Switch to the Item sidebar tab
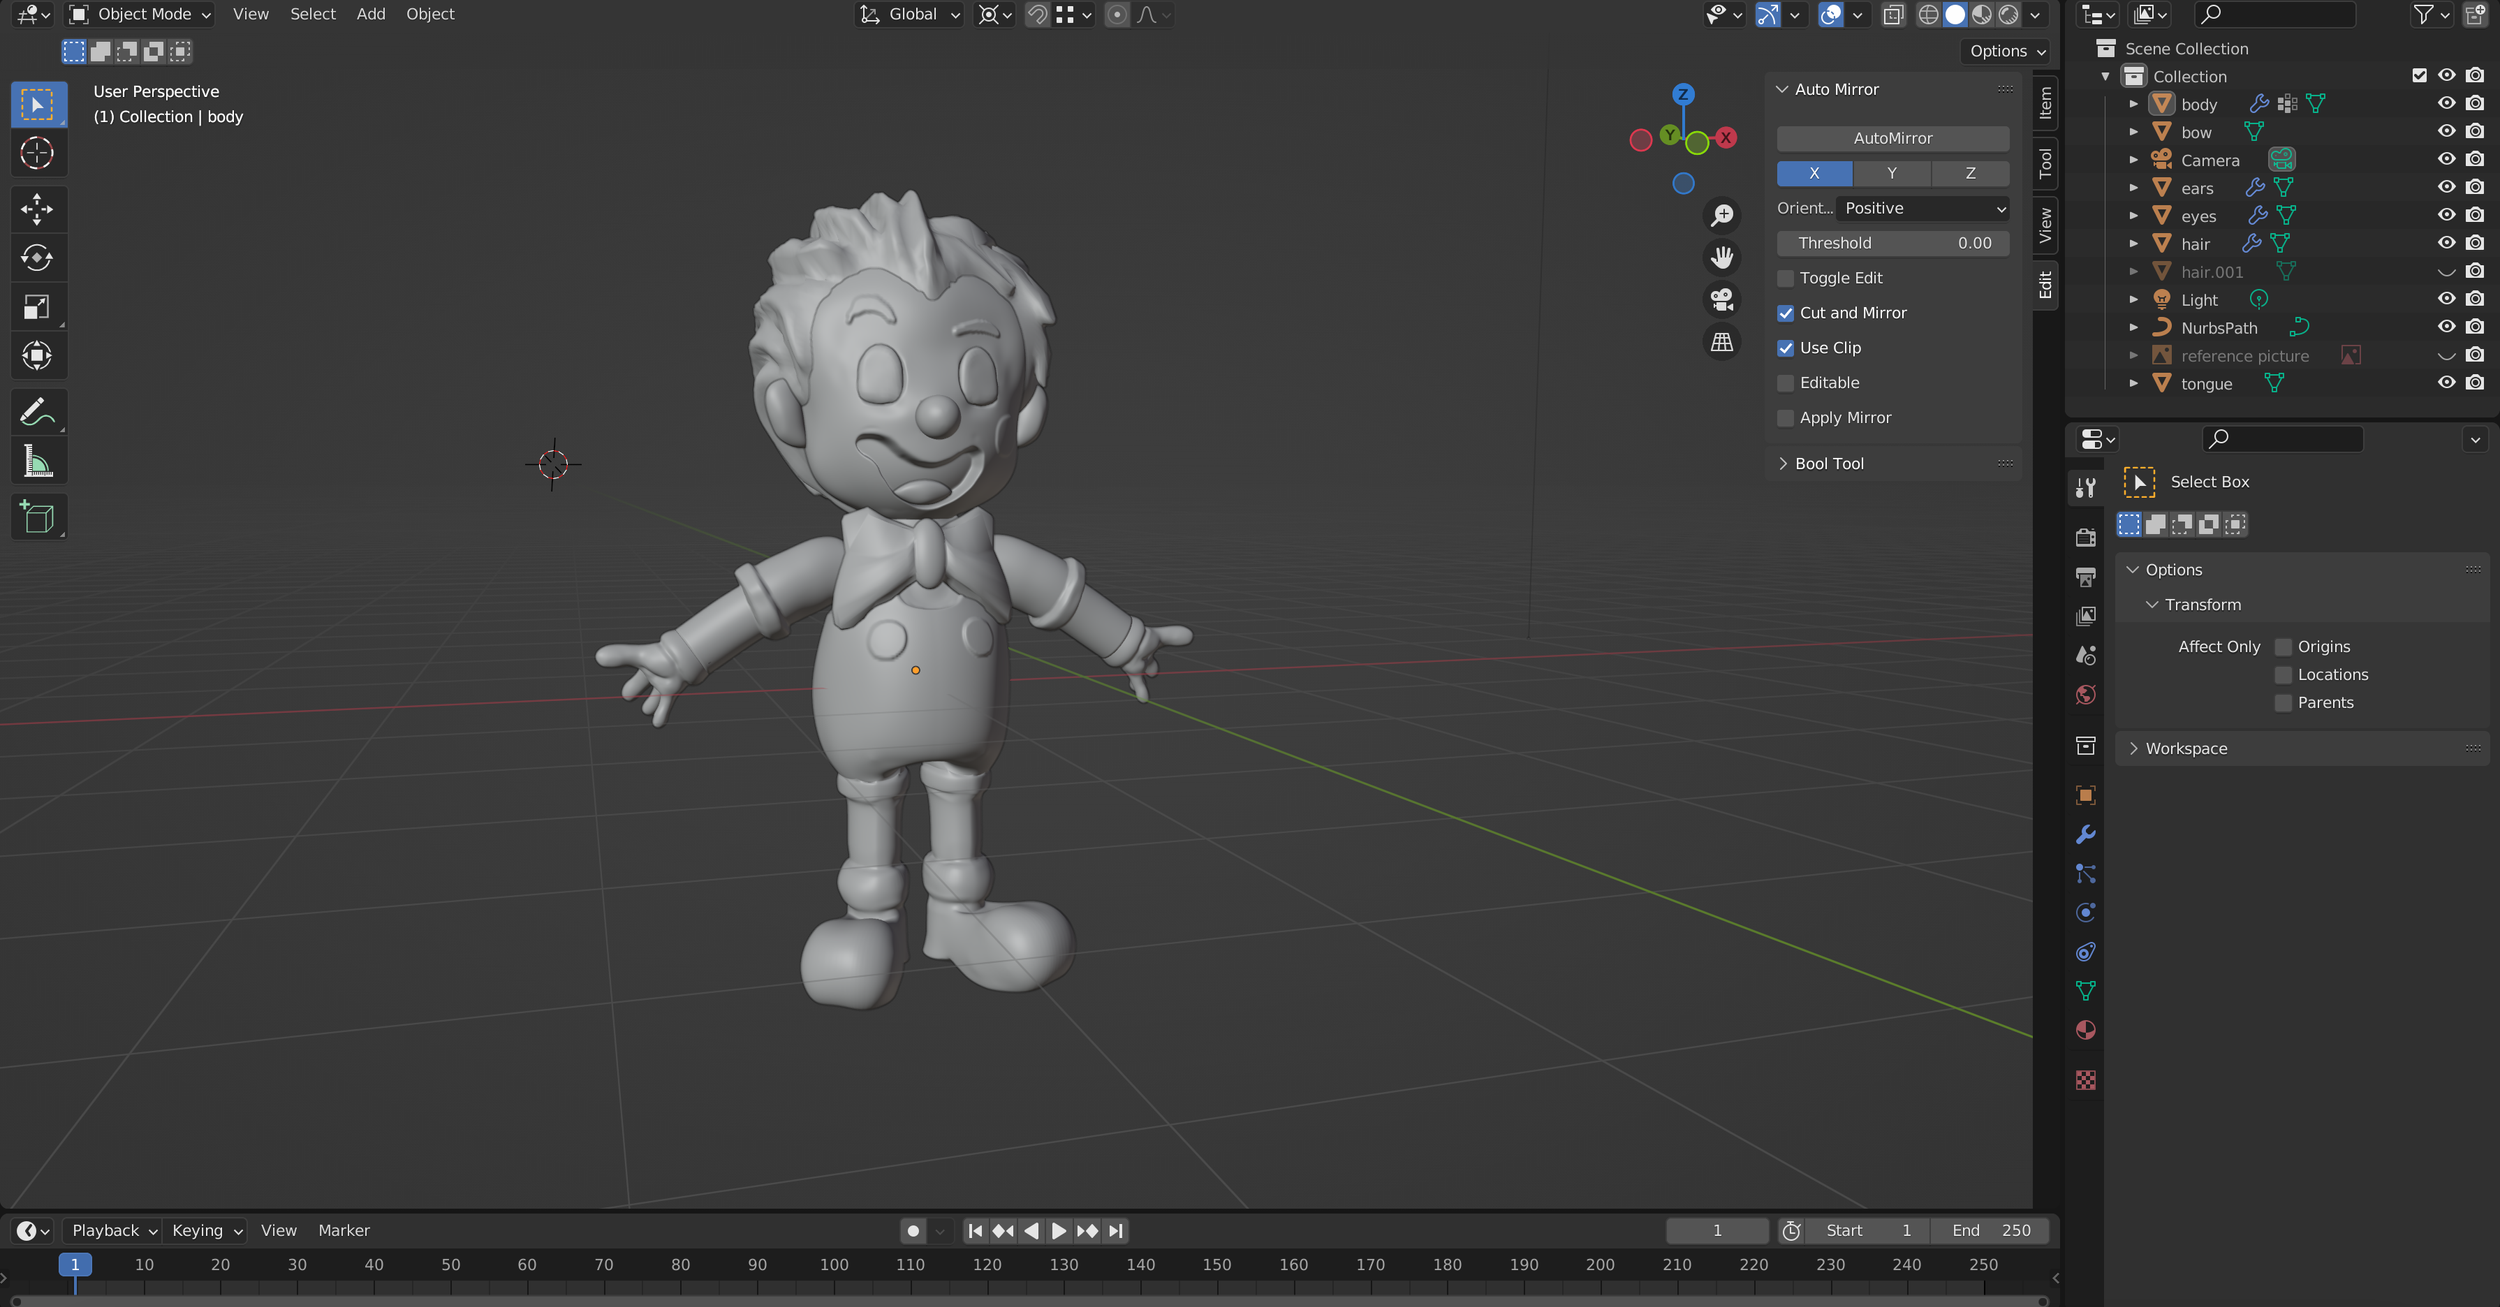The image size is (2500, 1307). pos(2045,101)
